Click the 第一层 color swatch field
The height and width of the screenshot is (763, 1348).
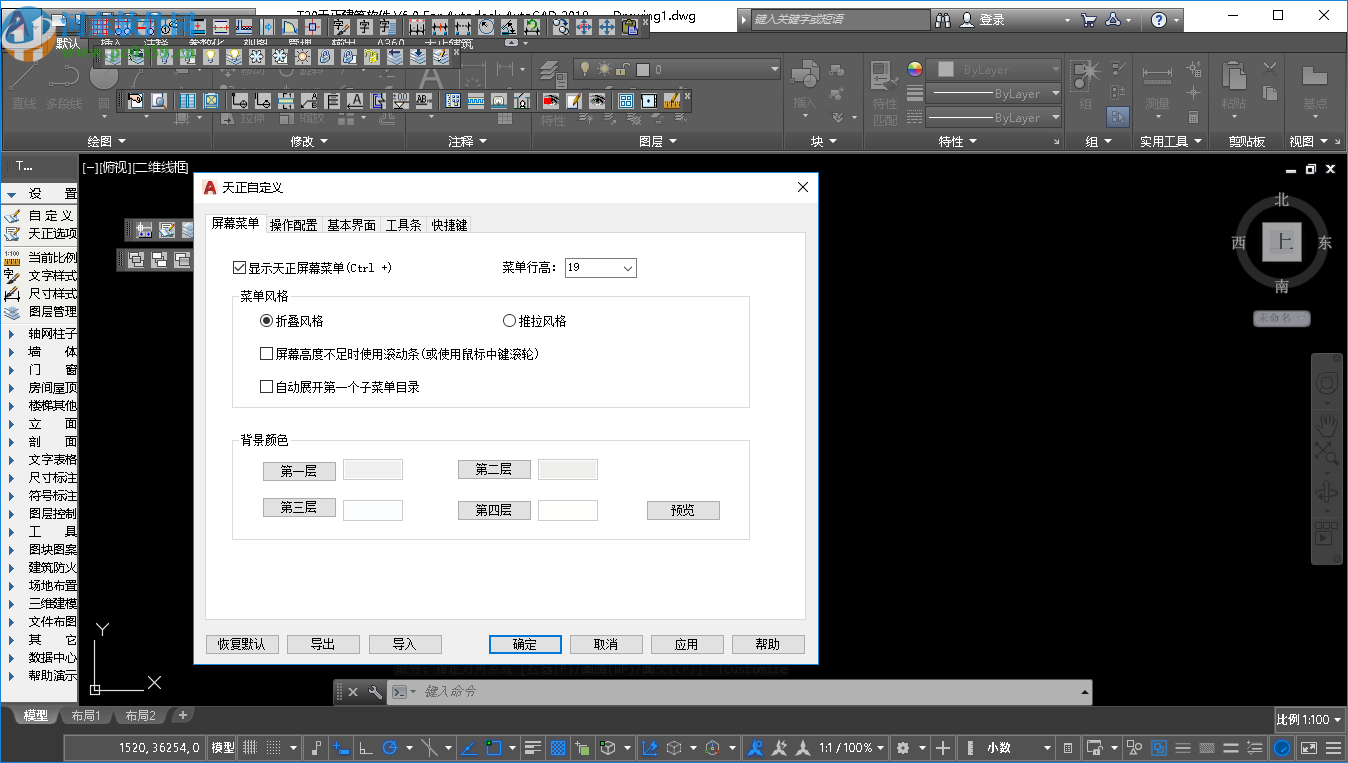tap(372, 469)
